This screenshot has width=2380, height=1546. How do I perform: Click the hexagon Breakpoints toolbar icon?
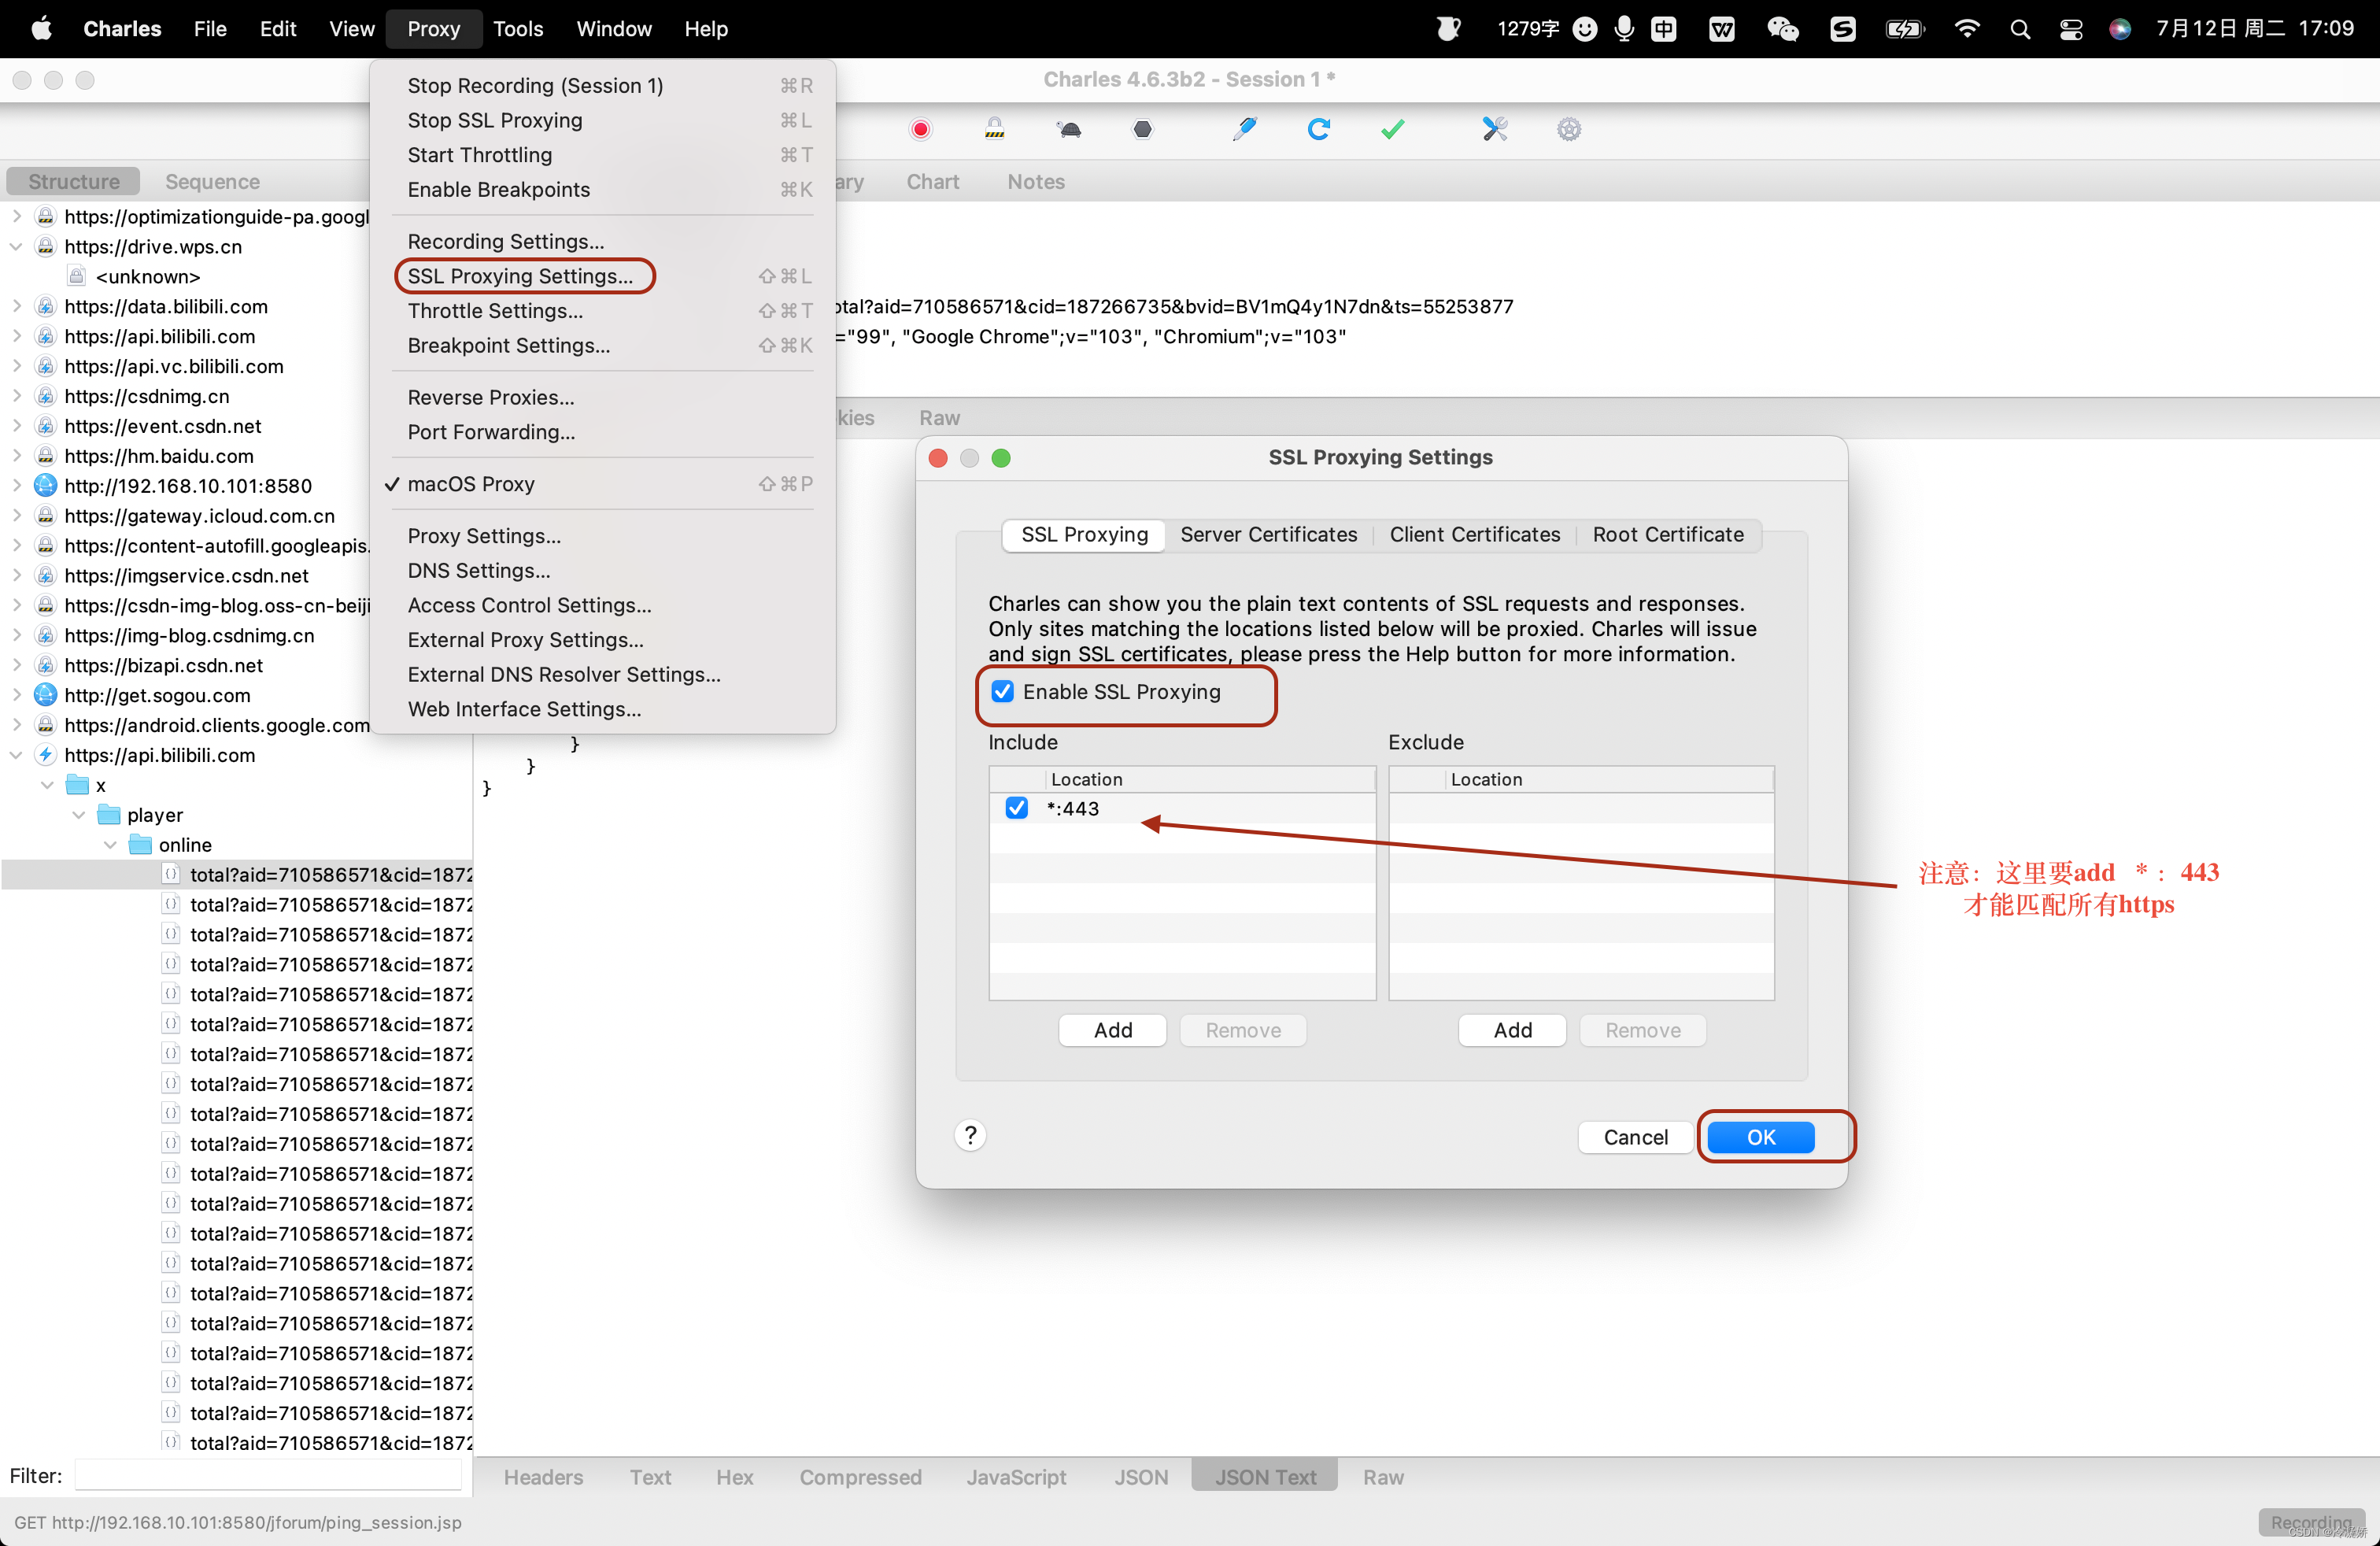click(x=1143, y=129)
